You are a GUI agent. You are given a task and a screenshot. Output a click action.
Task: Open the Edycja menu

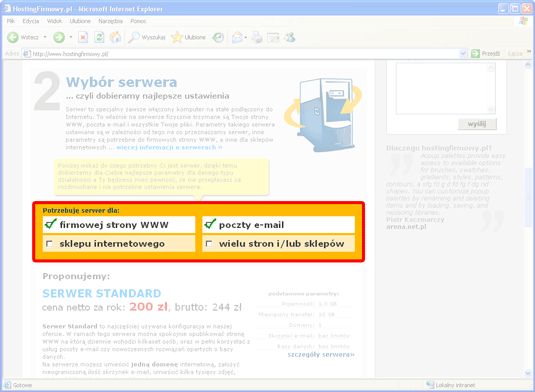pyautogui.click(x=31, y=21)
